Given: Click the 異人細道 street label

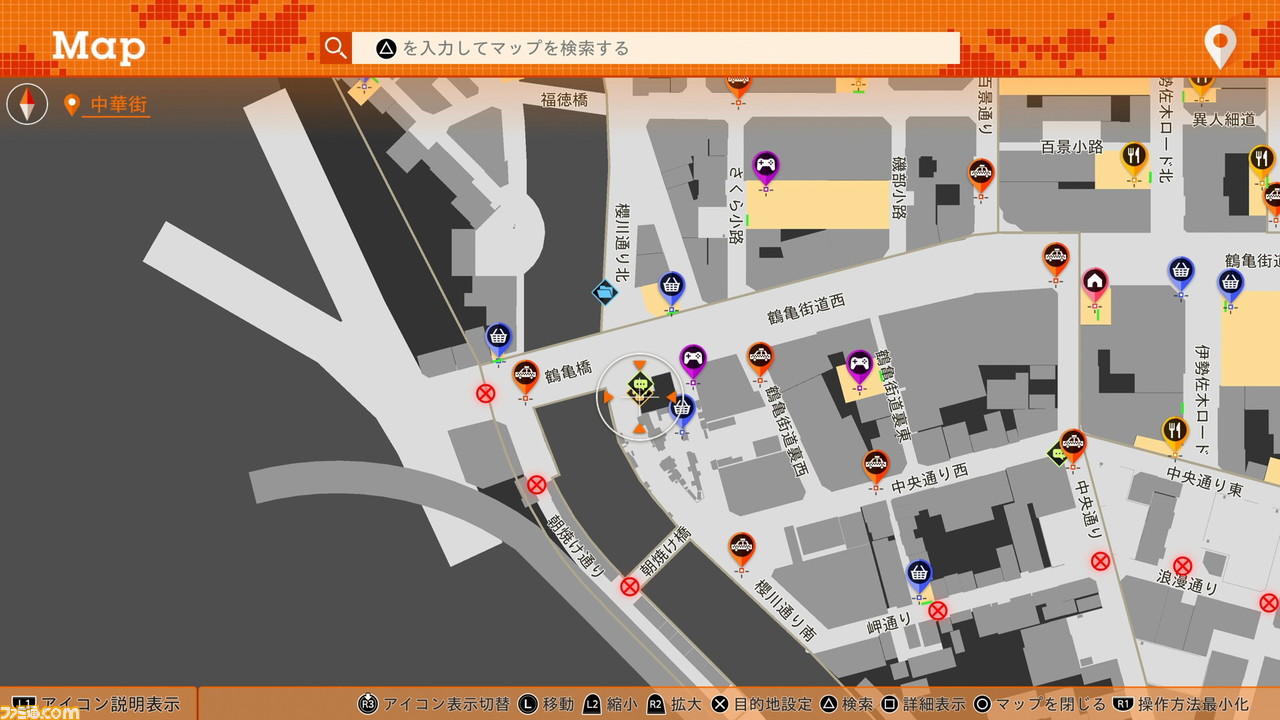Looking at the screenshot, I should pyautogui.click(x=1224, y=119).
